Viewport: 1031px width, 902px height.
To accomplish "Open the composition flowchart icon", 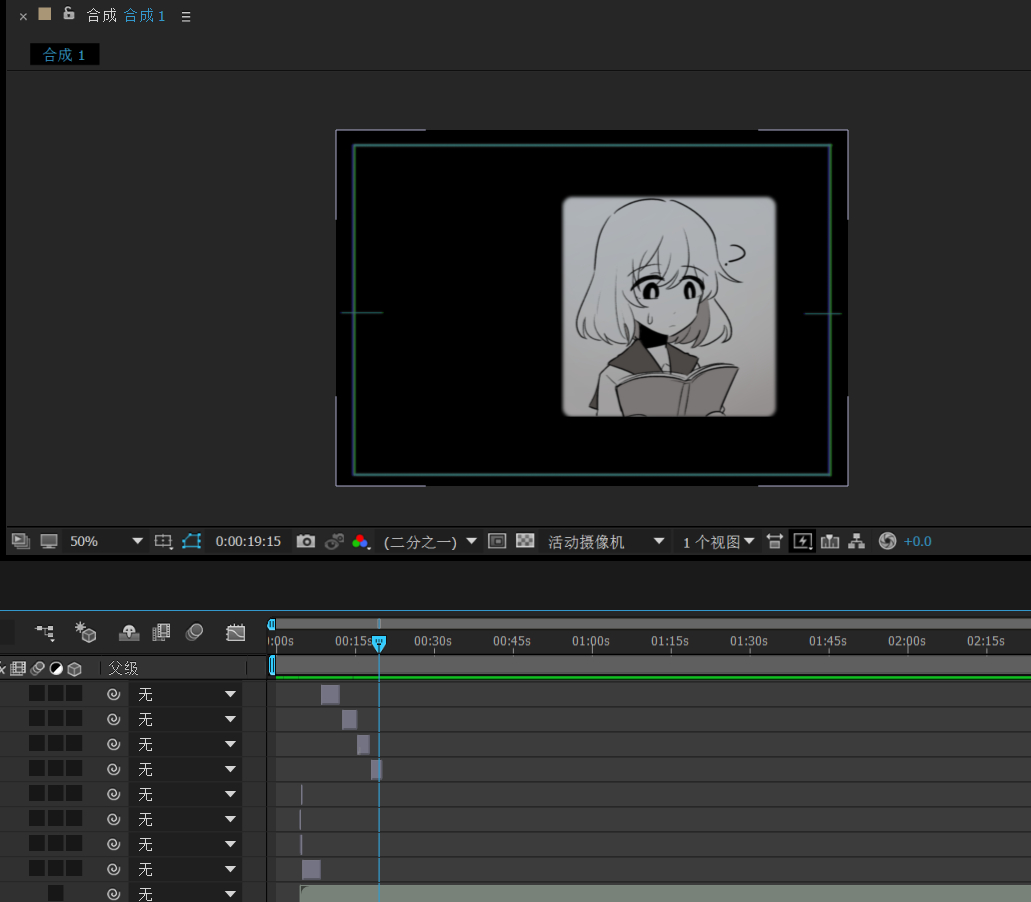I will pyautogui.click(x=856, y=541).
